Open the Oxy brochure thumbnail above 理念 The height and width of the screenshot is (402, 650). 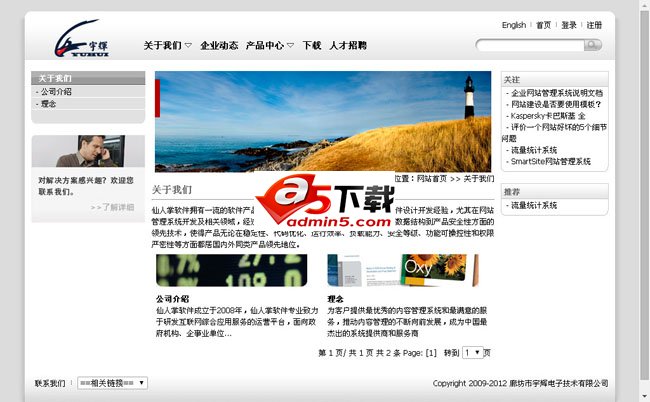[403, 270]
